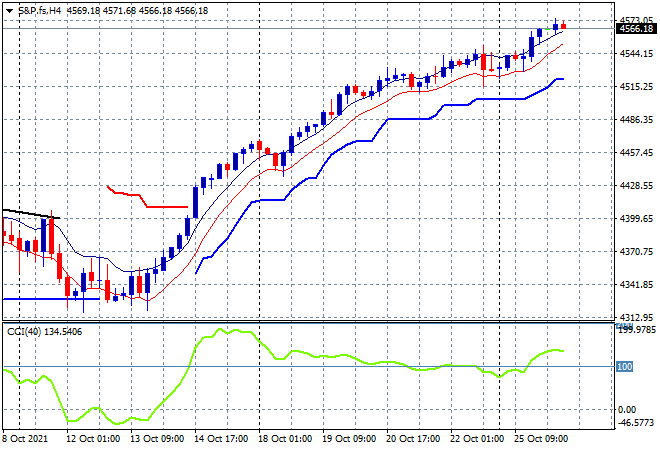The image size is (660, 450).
Task: Click the 19 Oct 09:00 time label
Action: point(349,439)
